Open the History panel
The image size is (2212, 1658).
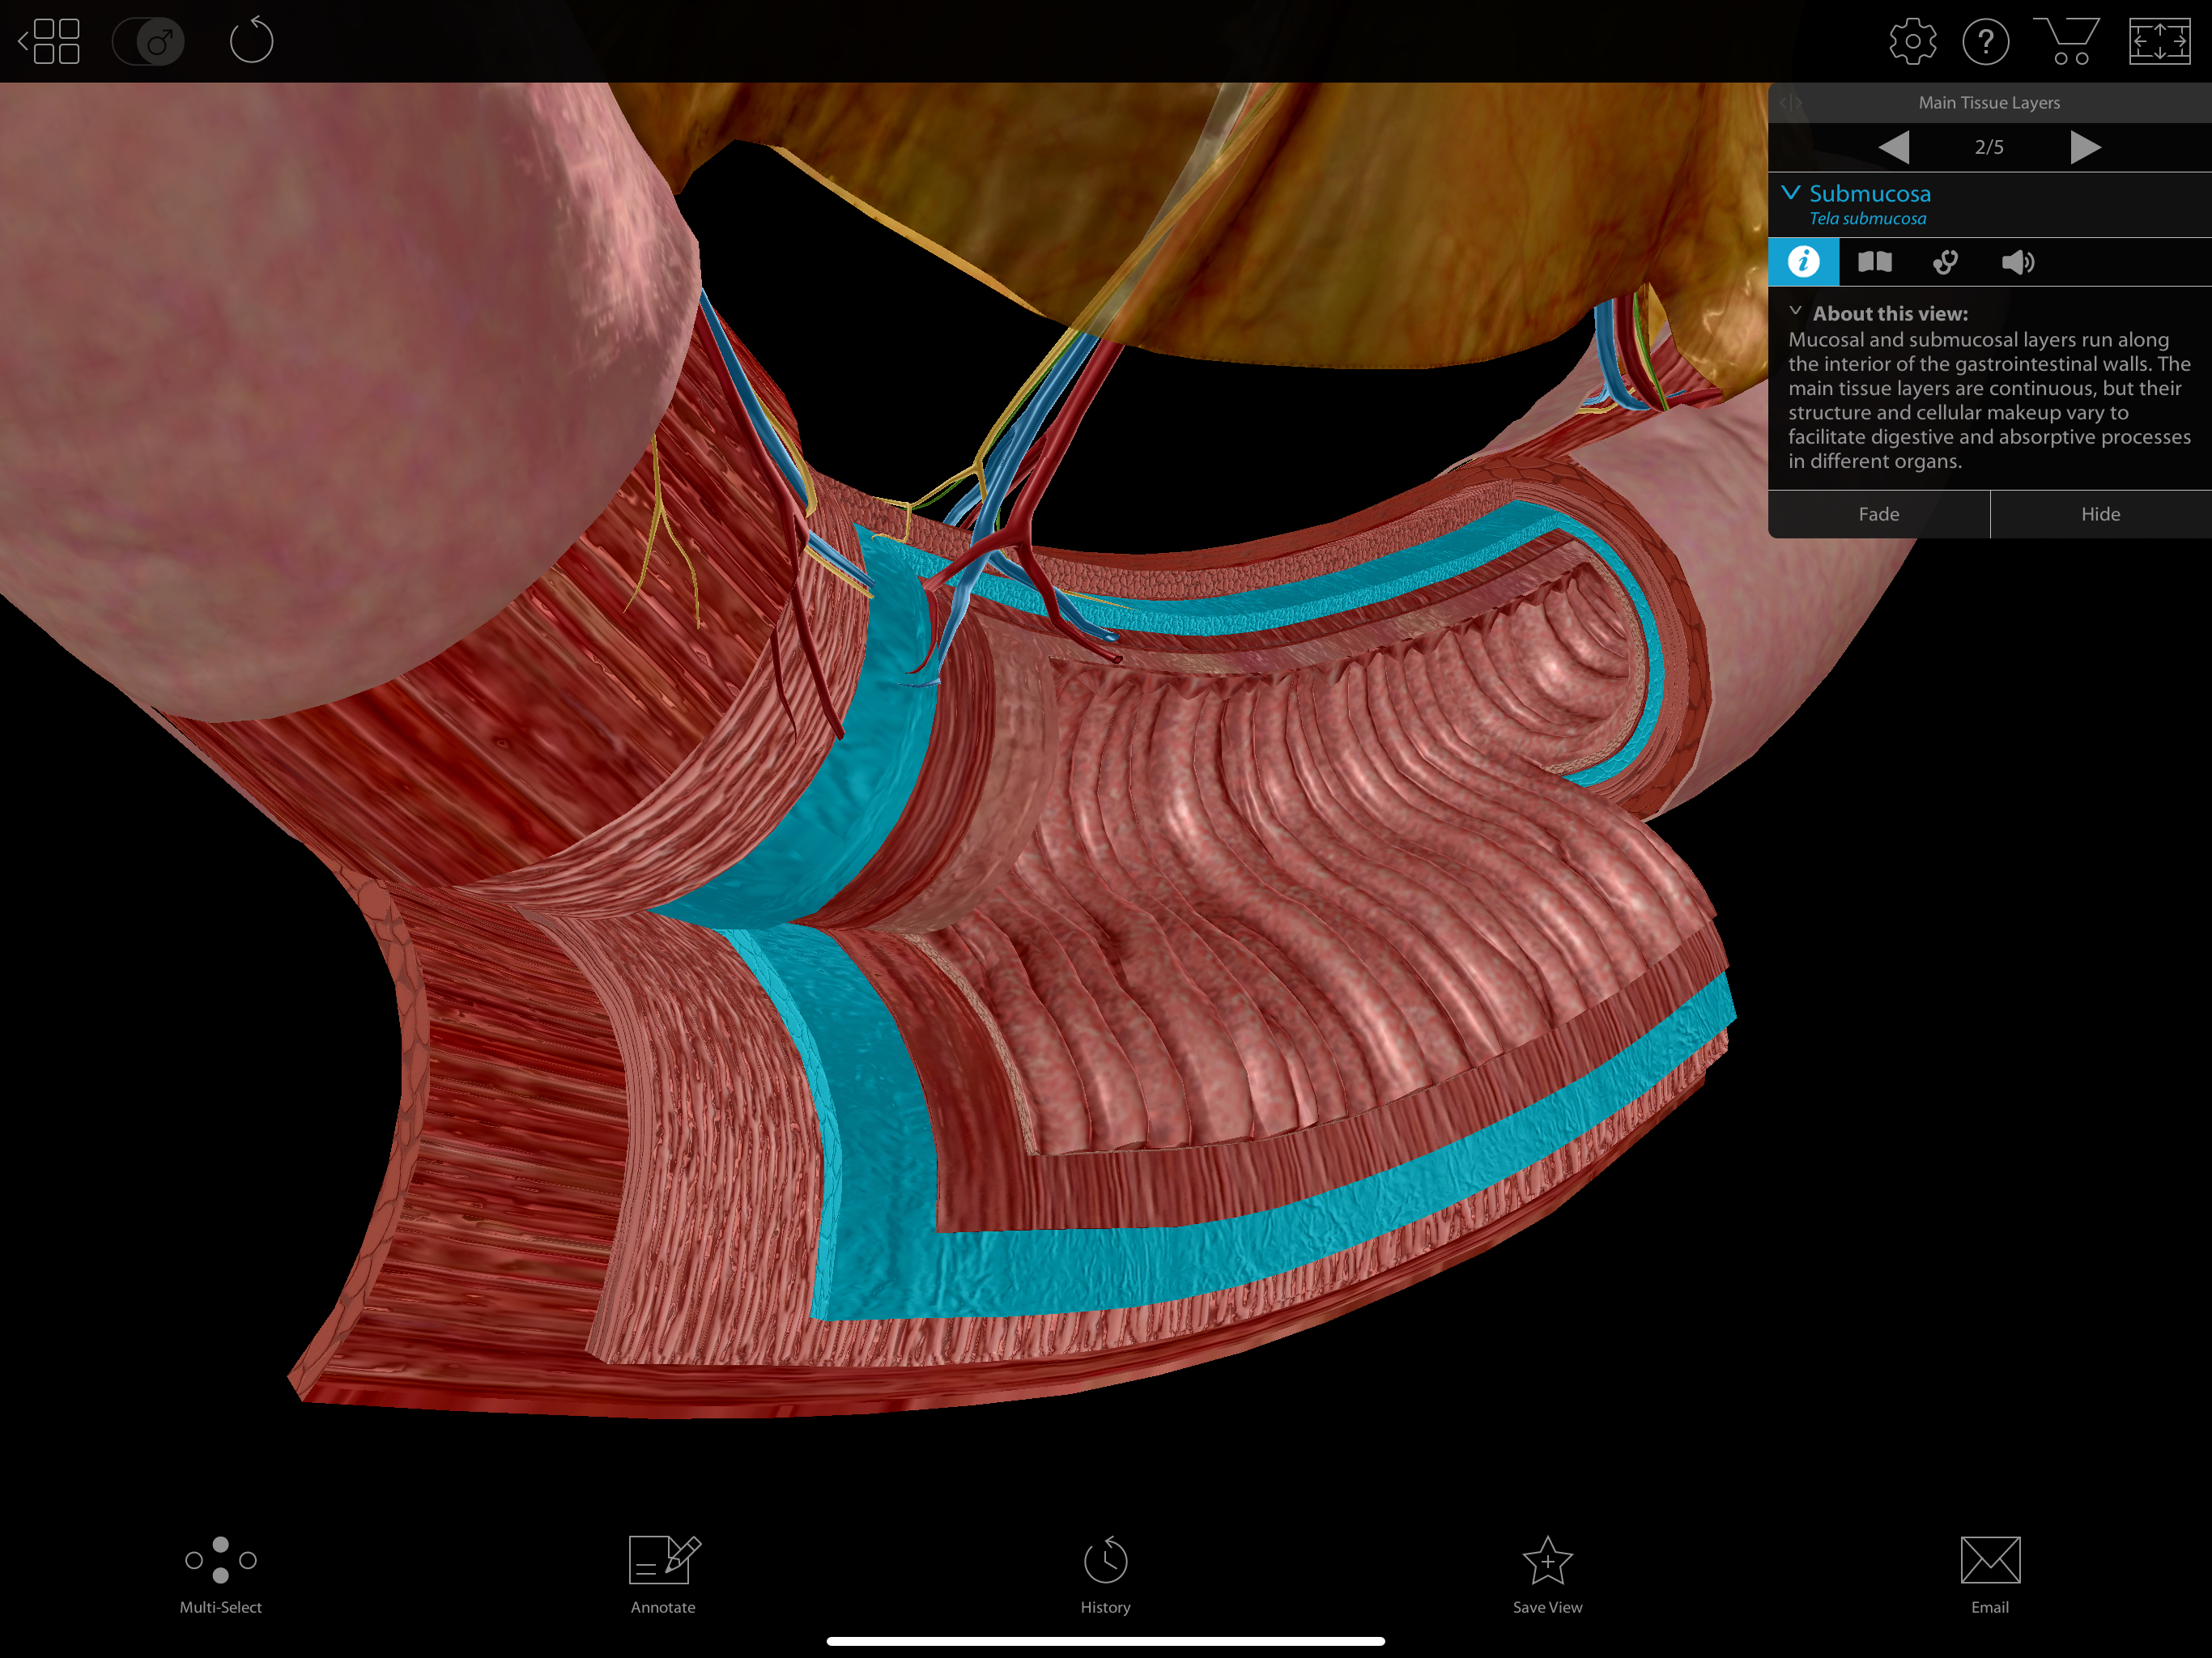click(1105, 1575)
